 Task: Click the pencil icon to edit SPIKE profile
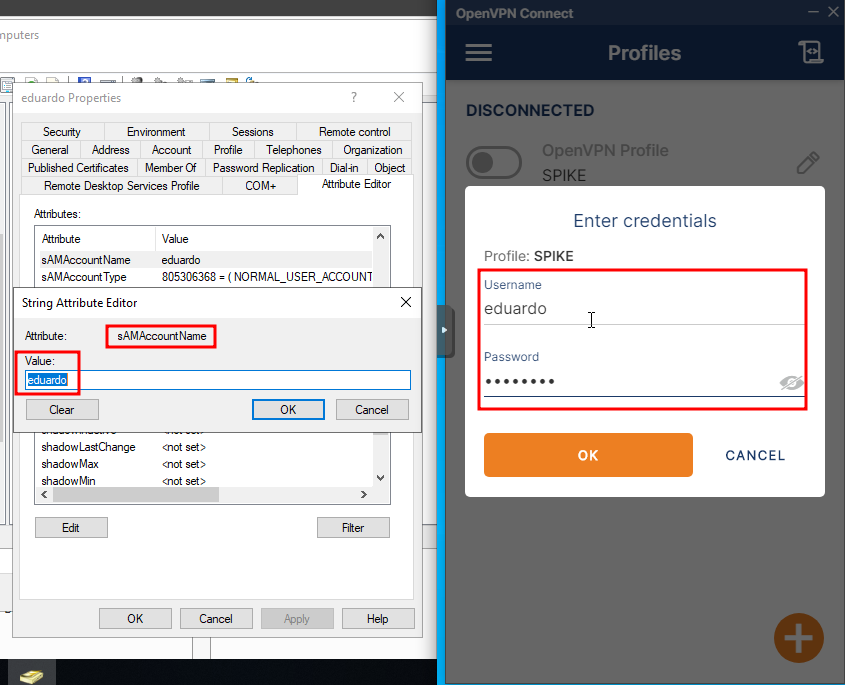pyautogui.click(x=808, y=162)
